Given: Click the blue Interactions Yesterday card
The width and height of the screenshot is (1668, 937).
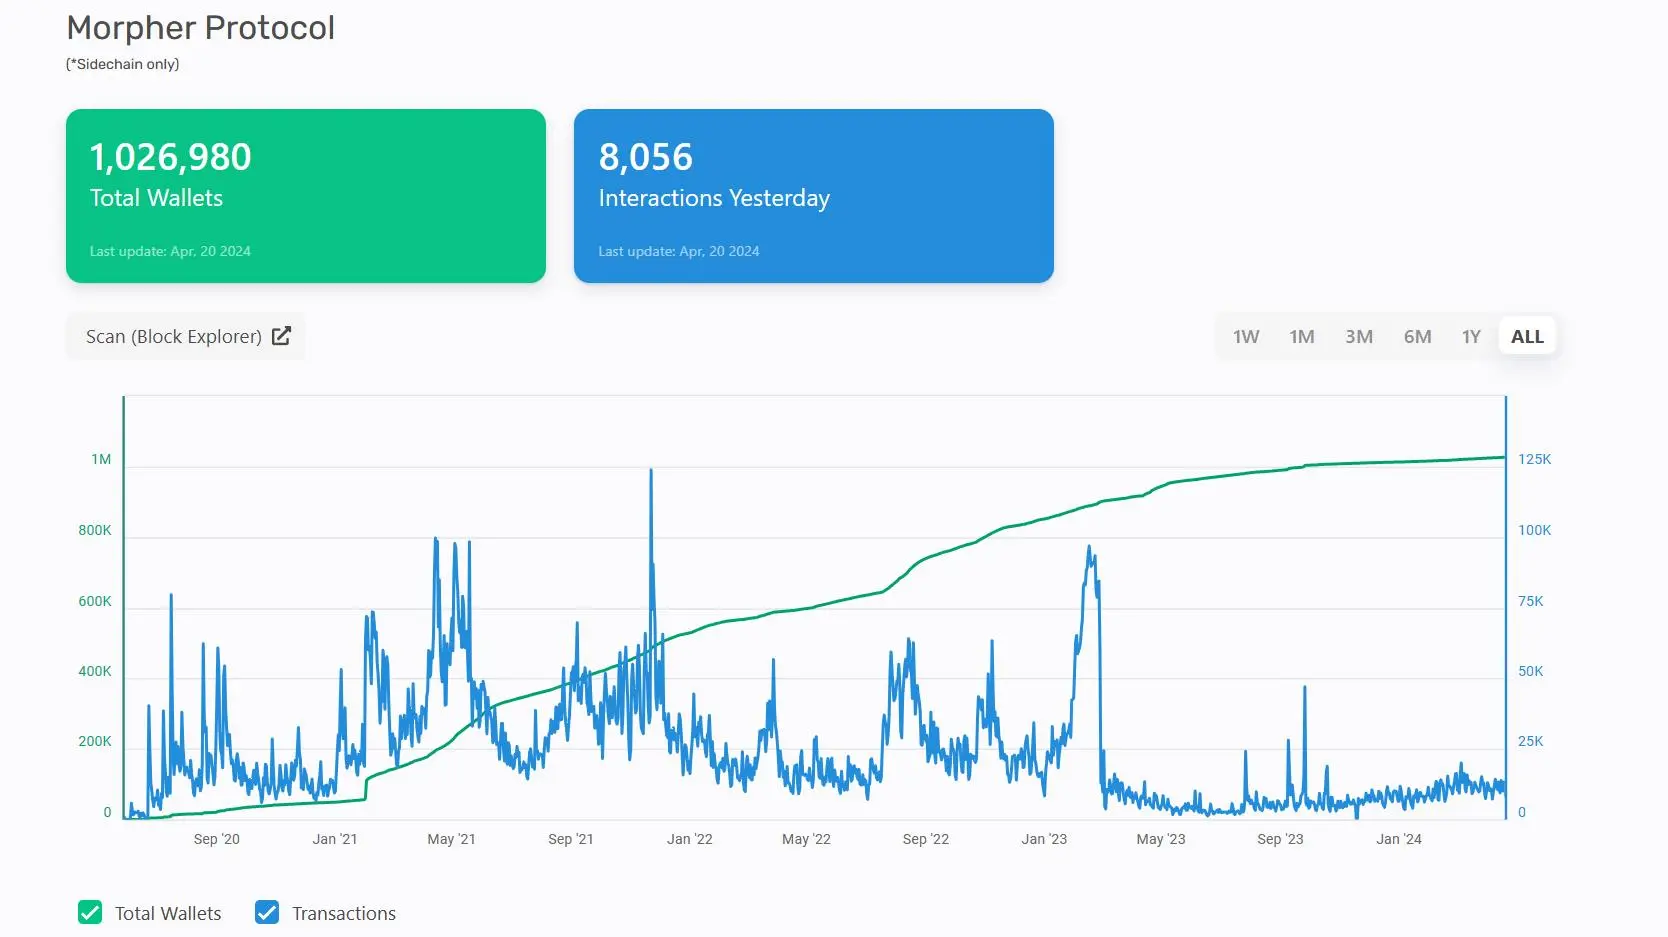Looking at the screenshot, I should (x=814, y=196).
